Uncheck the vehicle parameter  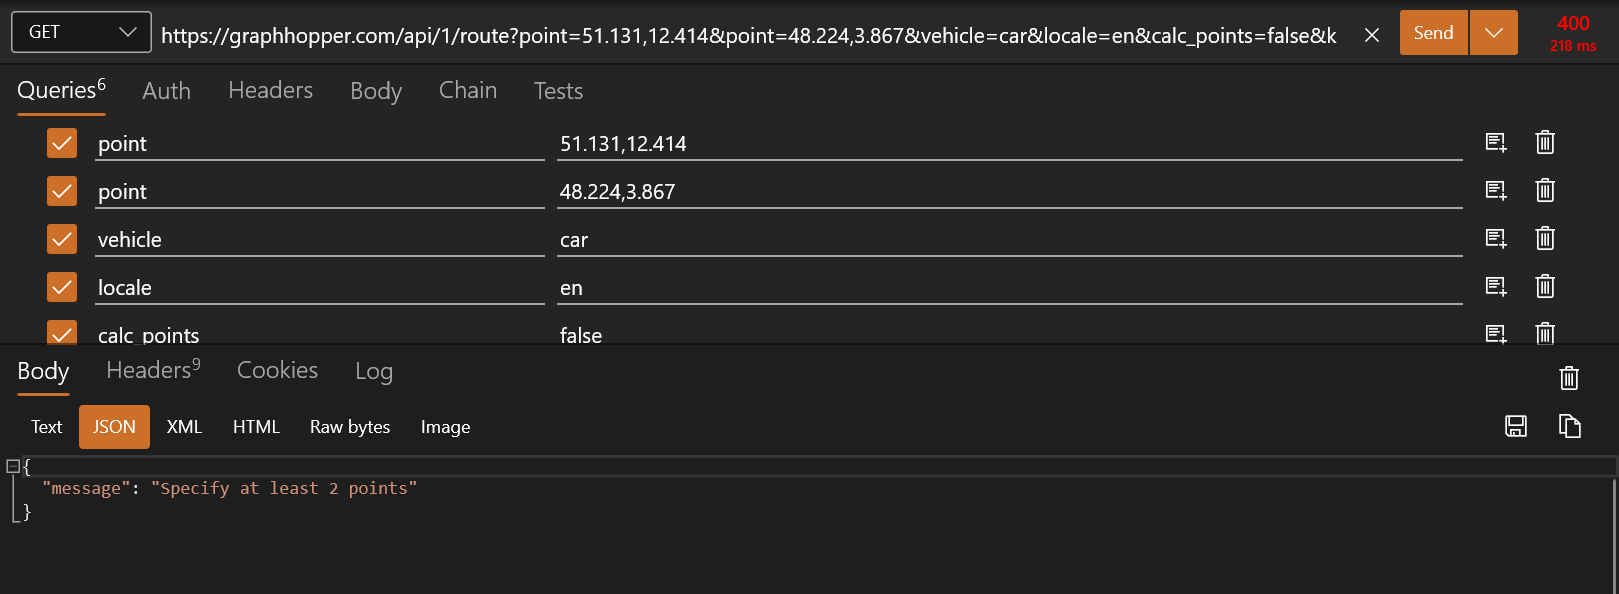62,239
